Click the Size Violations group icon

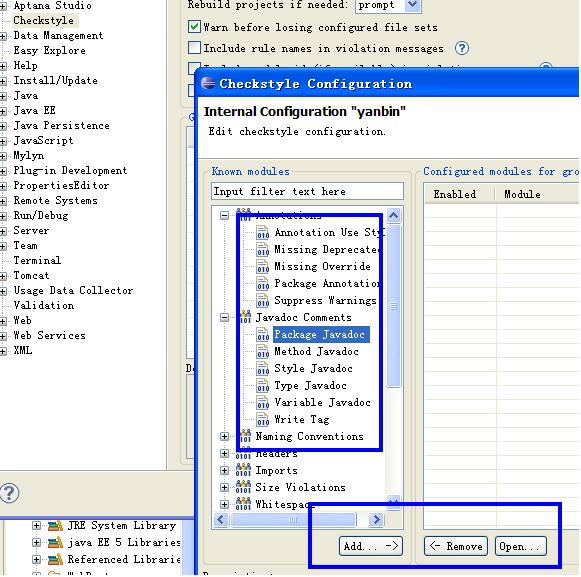pos(243,487)
